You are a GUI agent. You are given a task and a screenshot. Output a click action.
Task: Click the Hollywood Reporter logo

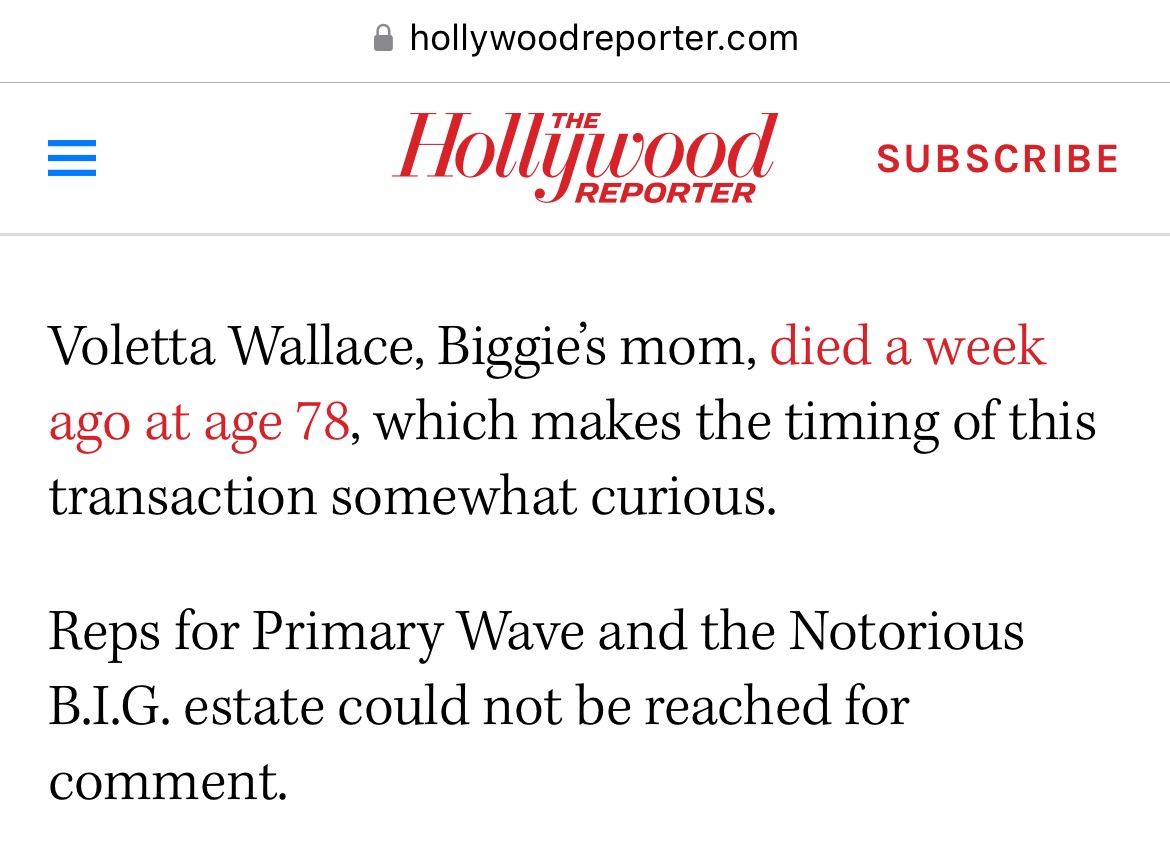(x=585, y=158)
